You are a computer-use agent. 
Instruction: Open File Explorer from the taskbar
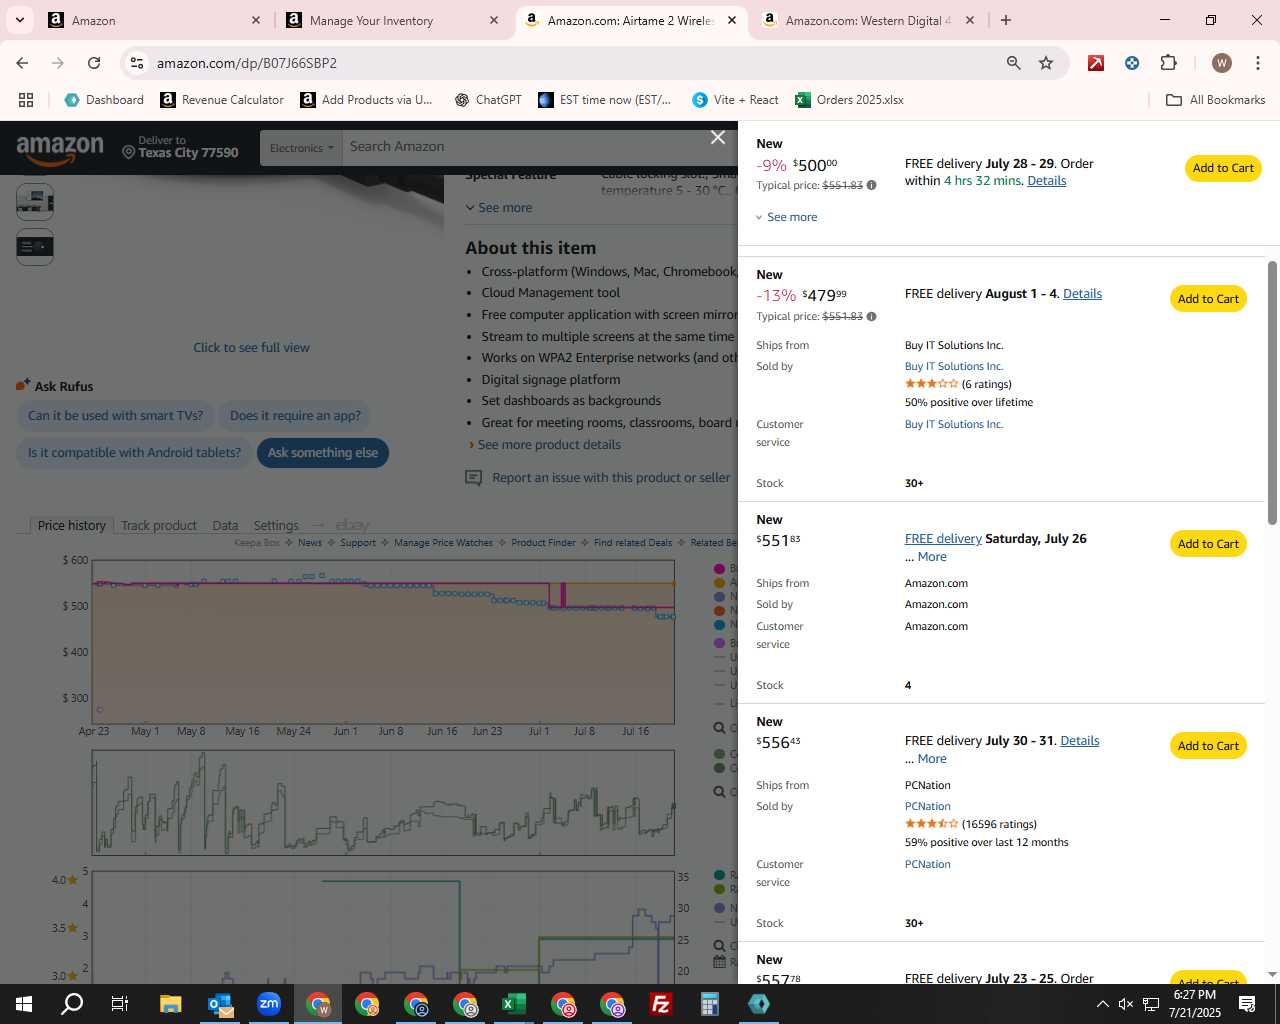[x=170, y=1004]
